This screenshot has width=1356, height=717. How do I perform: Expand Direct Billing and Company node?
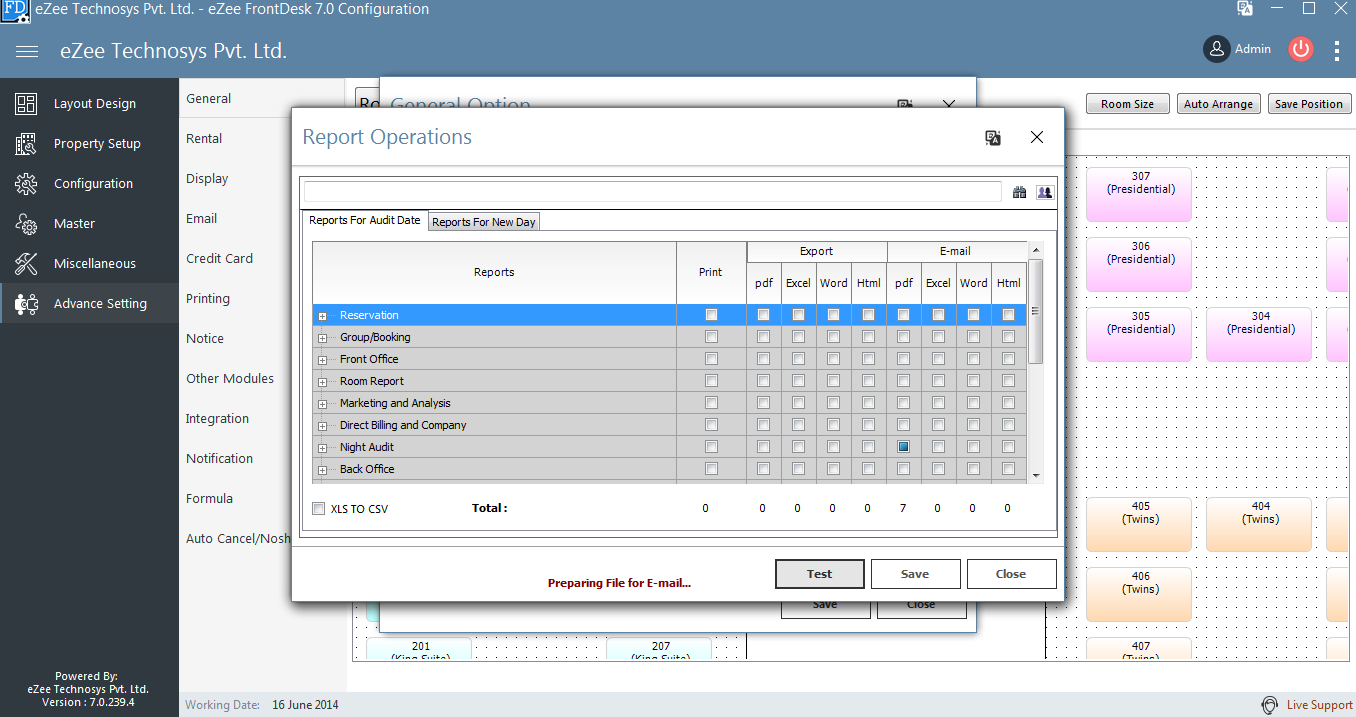[x=323, y=426]
